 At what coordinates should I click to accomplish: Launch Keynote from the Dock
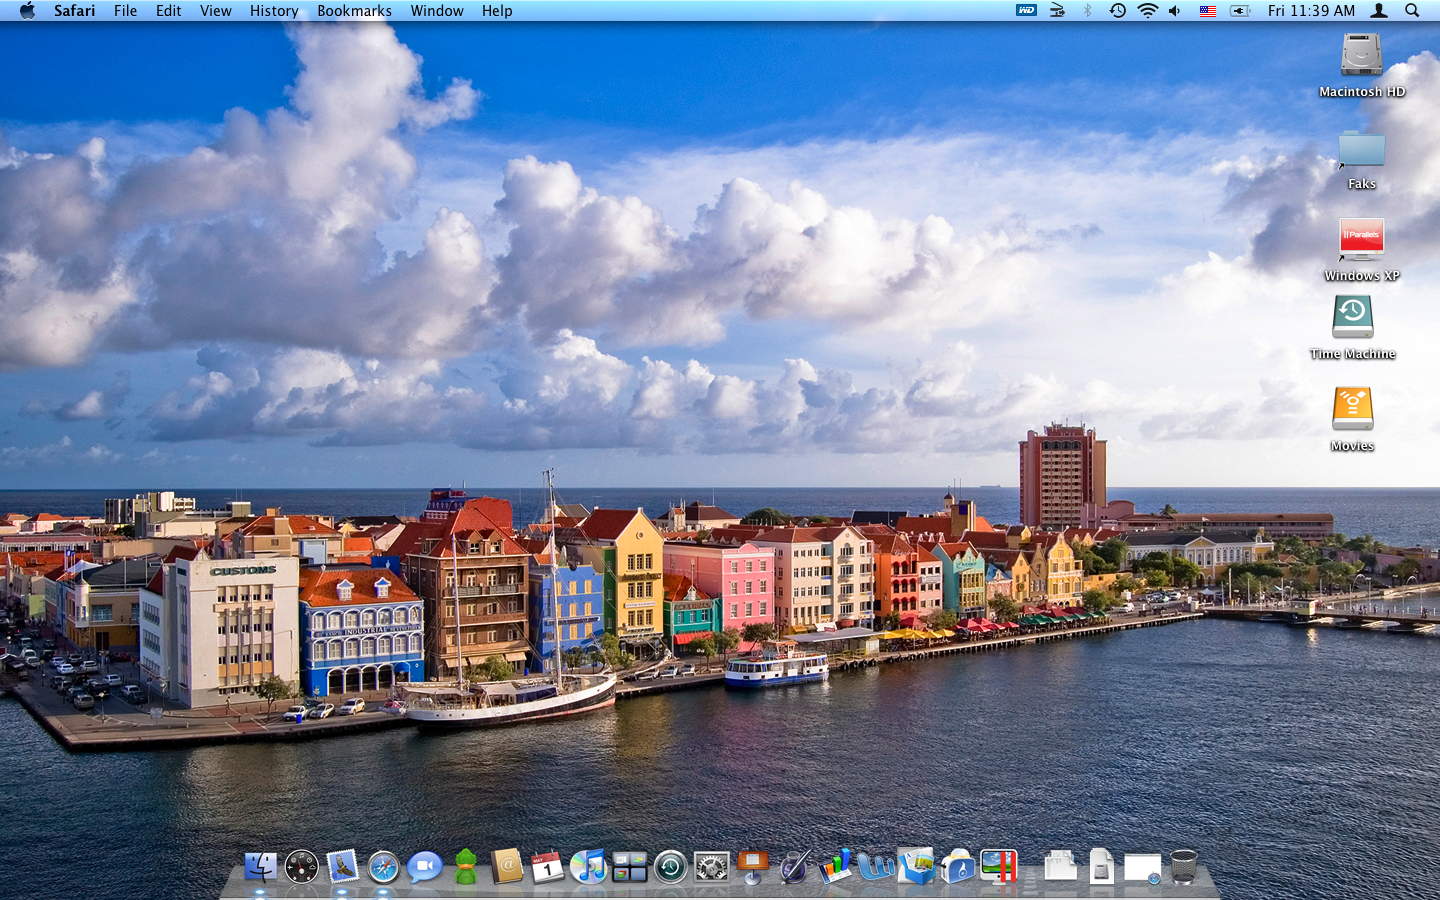pyautogui.click(x=752, y=866)
